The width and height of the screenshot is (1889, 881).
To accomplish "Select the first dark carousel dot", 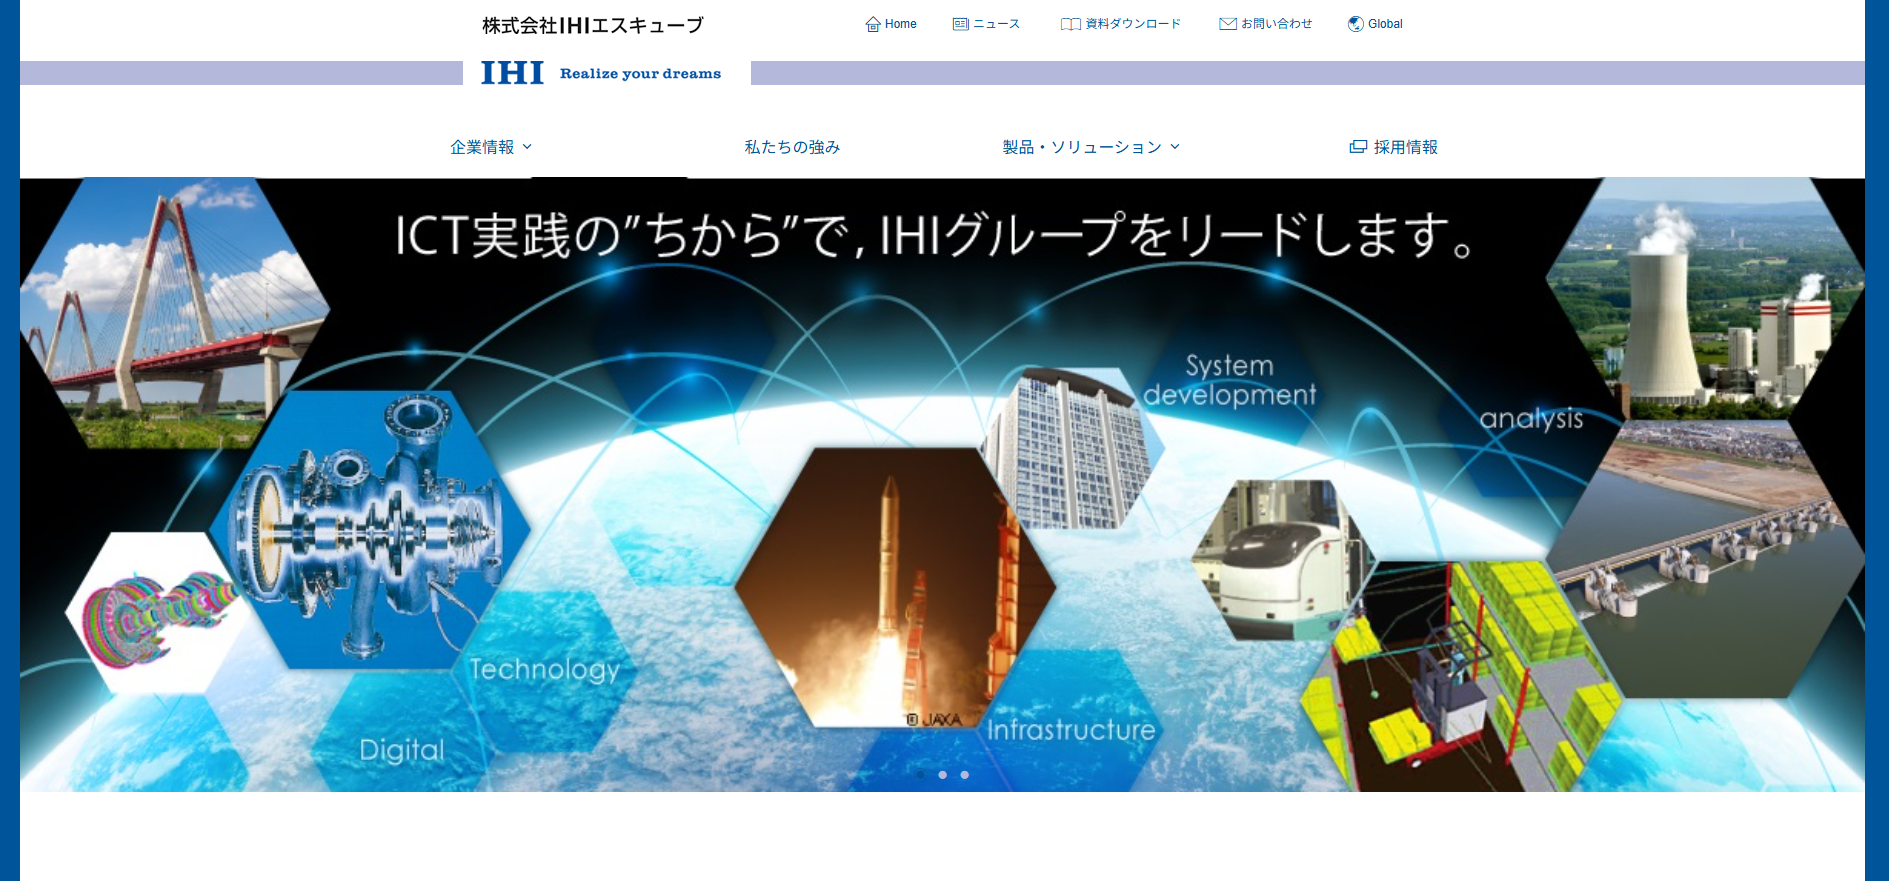I will pyautogui.click(x=920, y=775).
